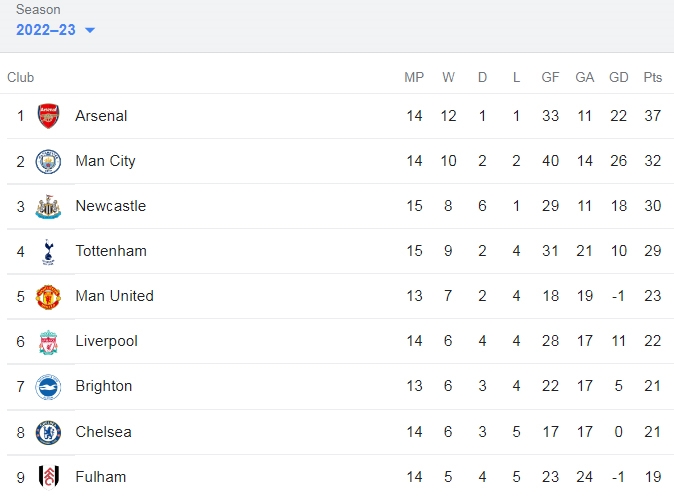The height and width of the screenshot is (496, 674).
Task: Click the Pts column header
Action: coord(653,77)
